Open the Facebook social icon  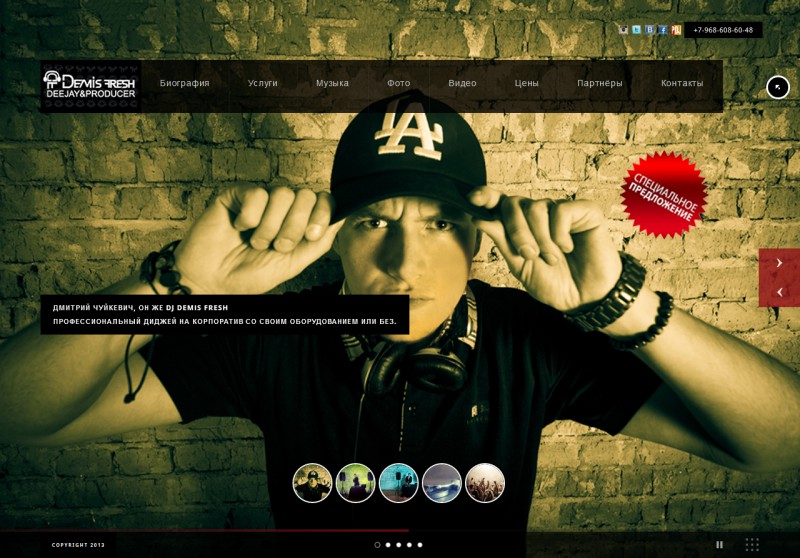point(663,30)
